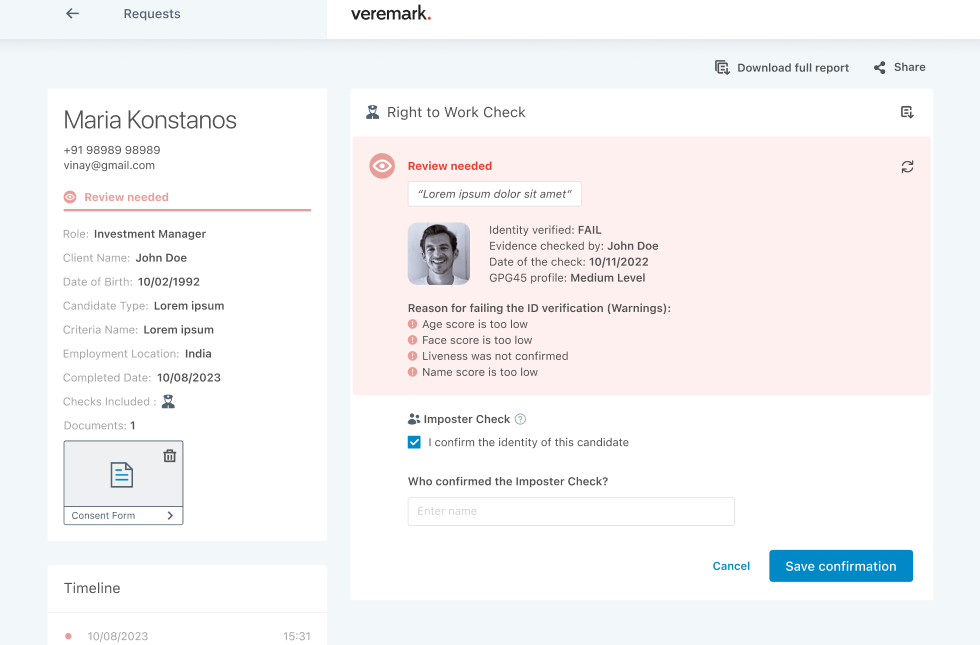Click the refresh icon in Review needed banner

click(x=907, y=167)
